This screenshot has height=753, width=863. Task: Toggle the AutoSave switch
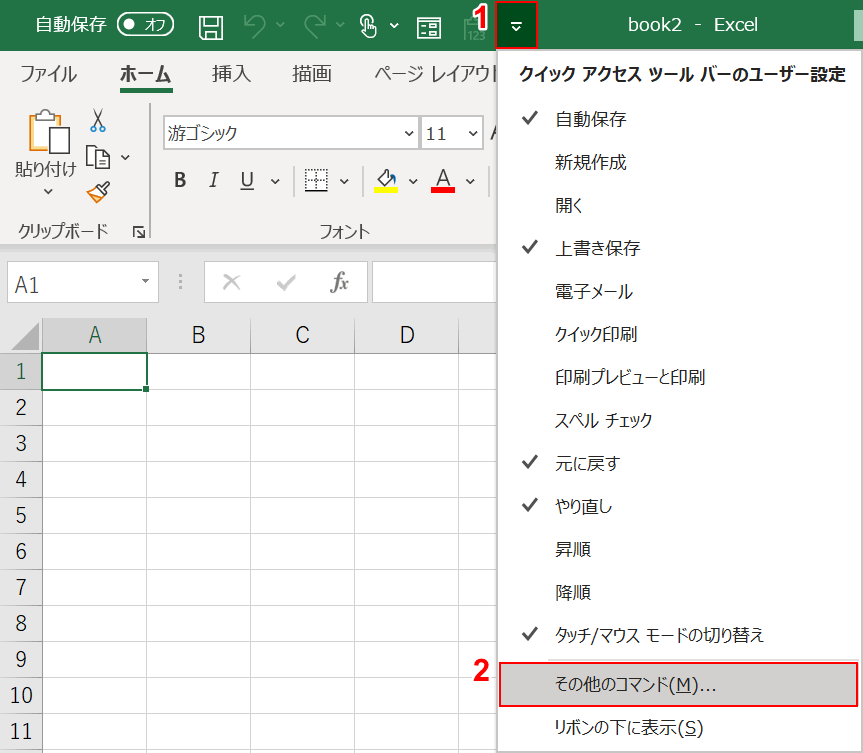(145, 25)
